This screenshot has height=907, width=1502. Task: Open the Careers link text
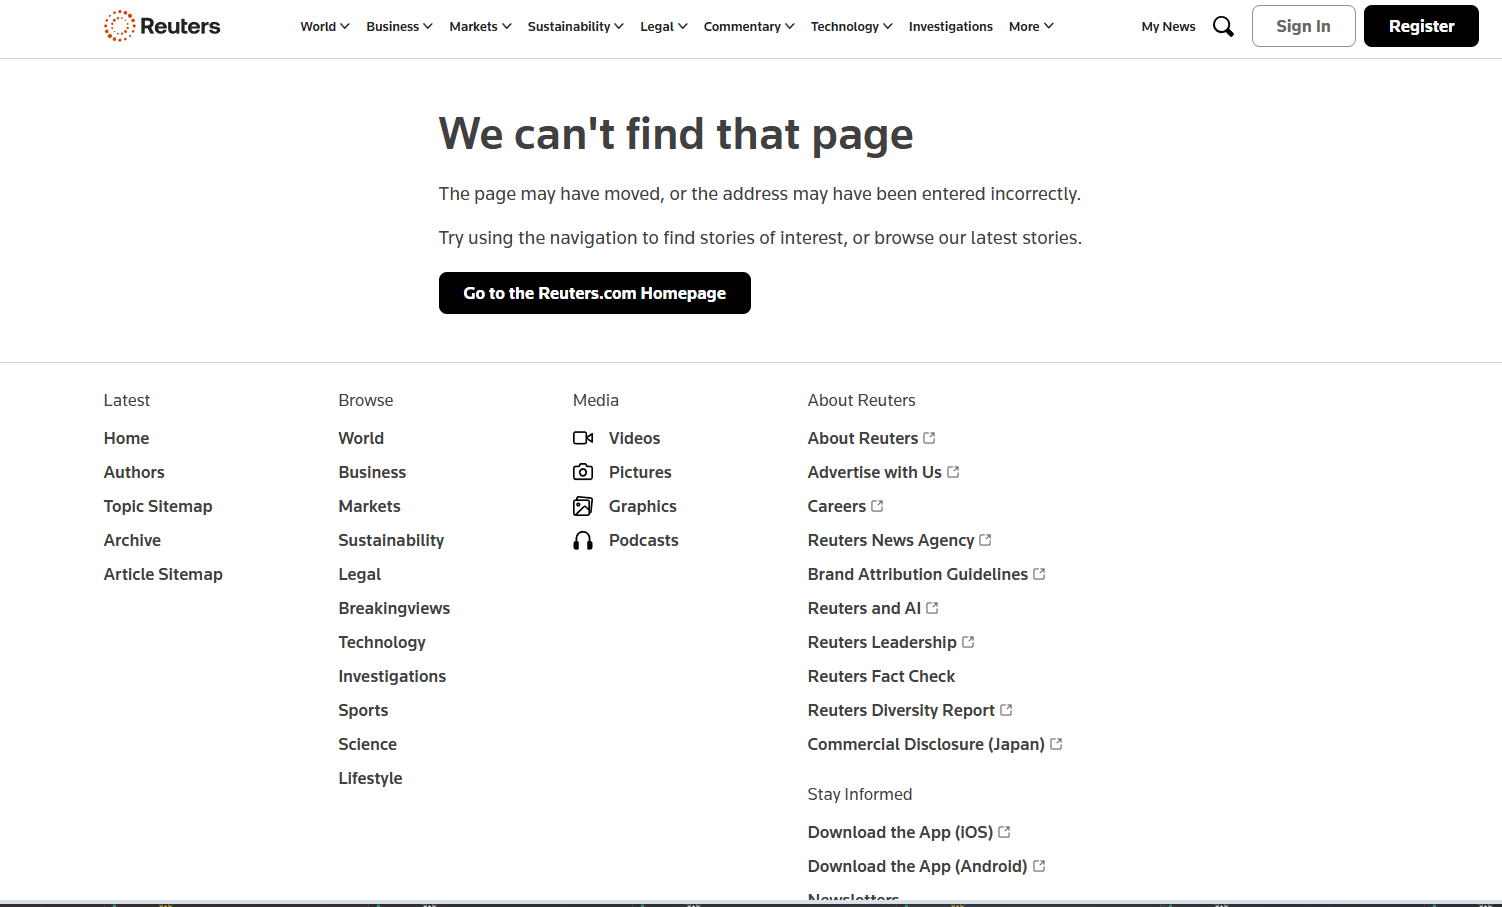pyautogui.click(x=837, y=506)
